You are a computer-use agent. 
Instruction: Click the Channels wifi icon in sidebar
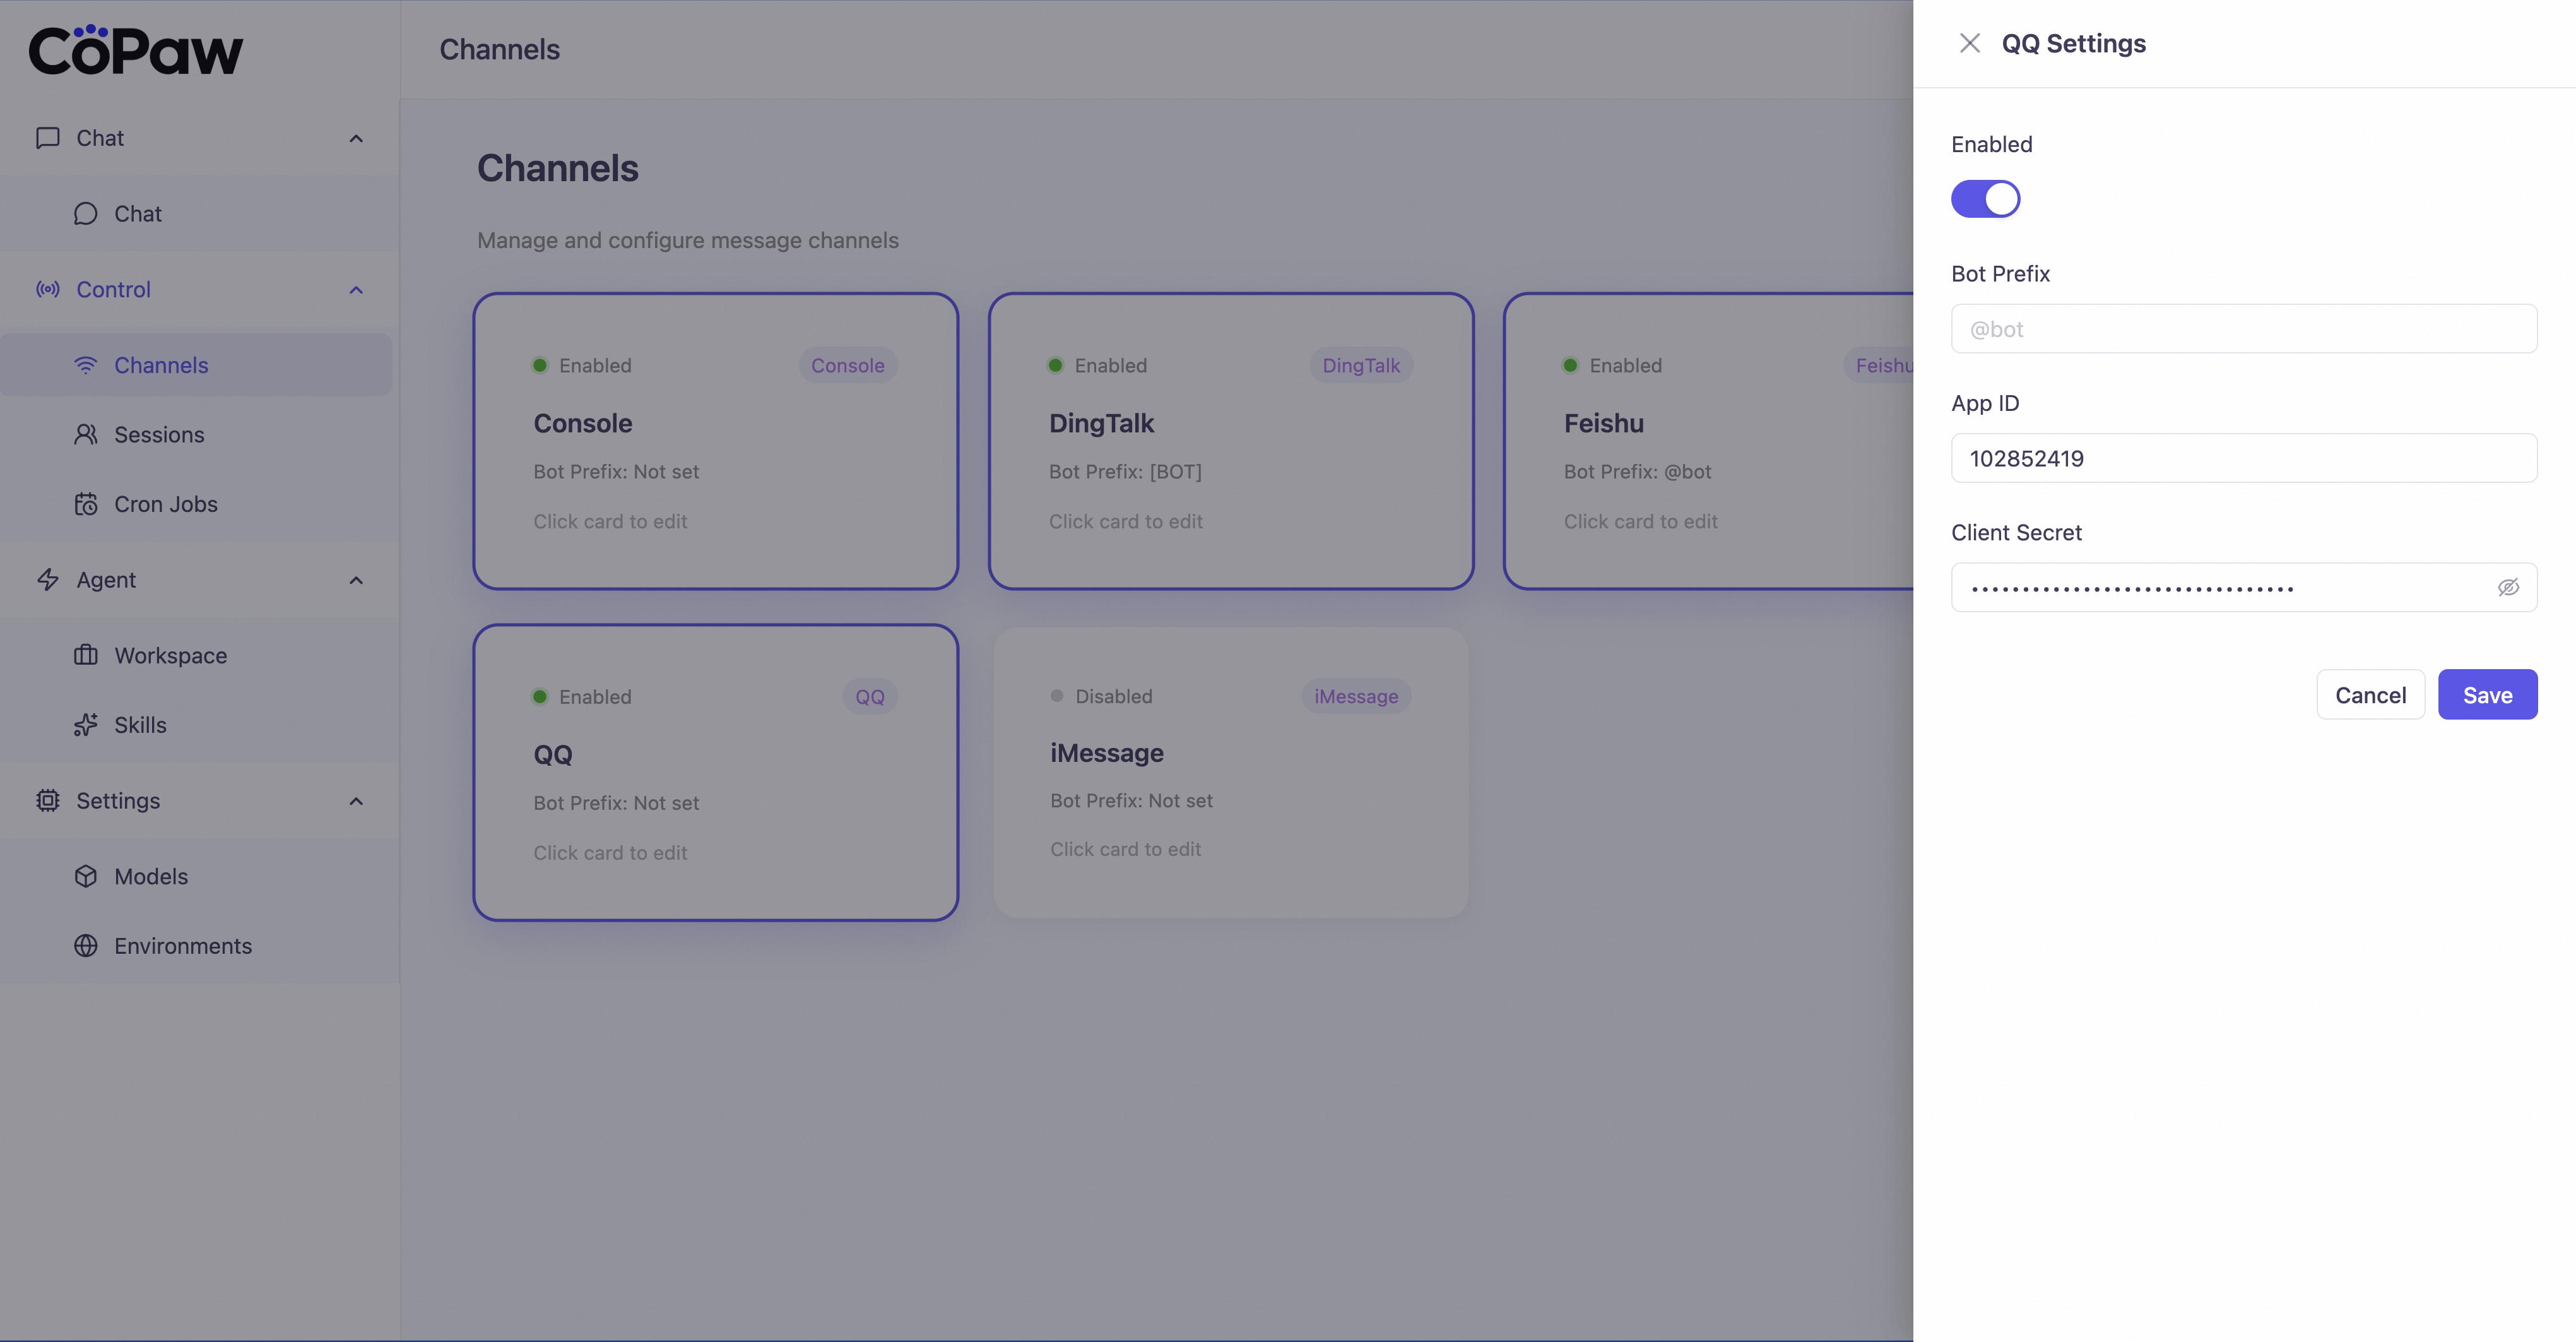(x=86, y=365)
